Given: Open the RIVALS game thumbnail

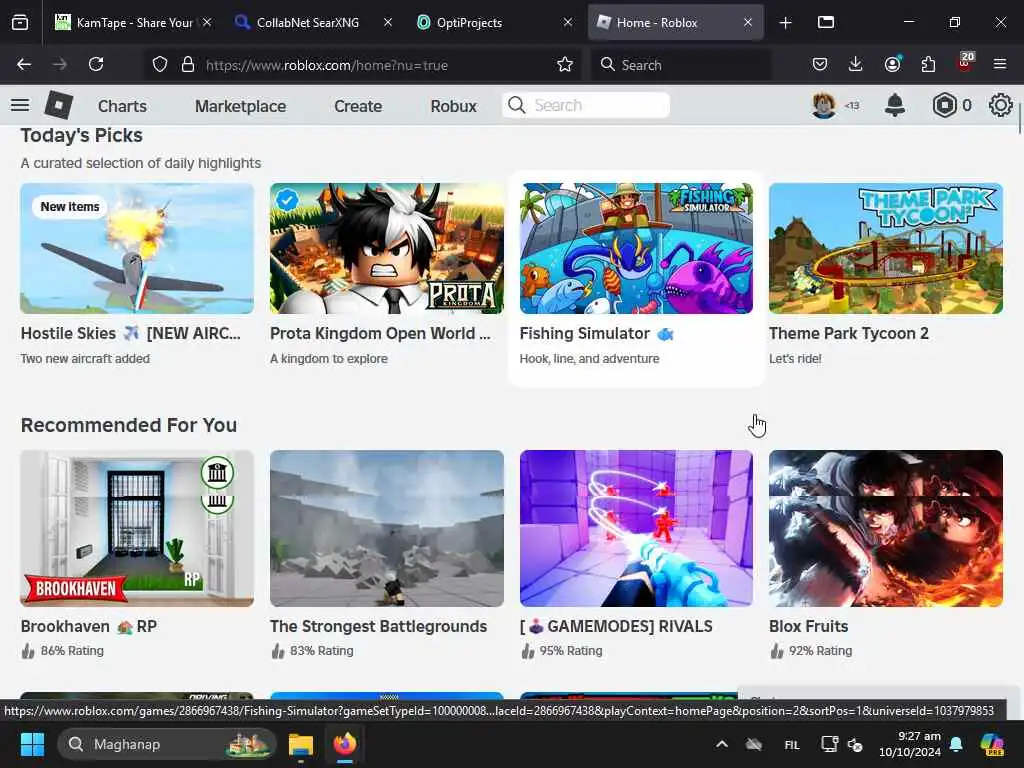Looking at the screenshot, I should click(636, 528).
